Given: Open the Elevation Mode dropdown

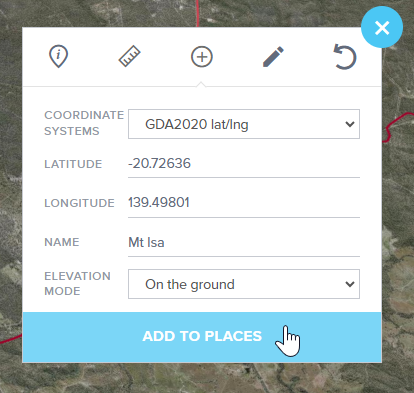Looking at the screenshot, I should (x=244, y=284).
